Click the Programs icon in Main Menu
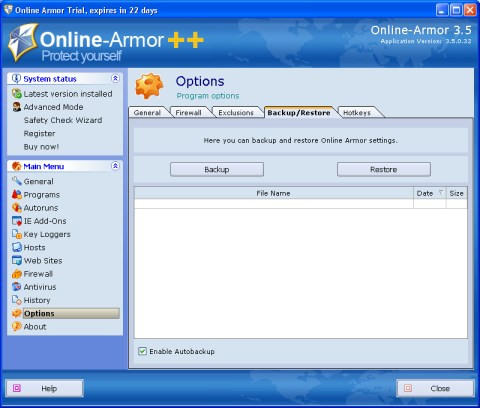Screen dimensions: 480x408 coord(17,194)
